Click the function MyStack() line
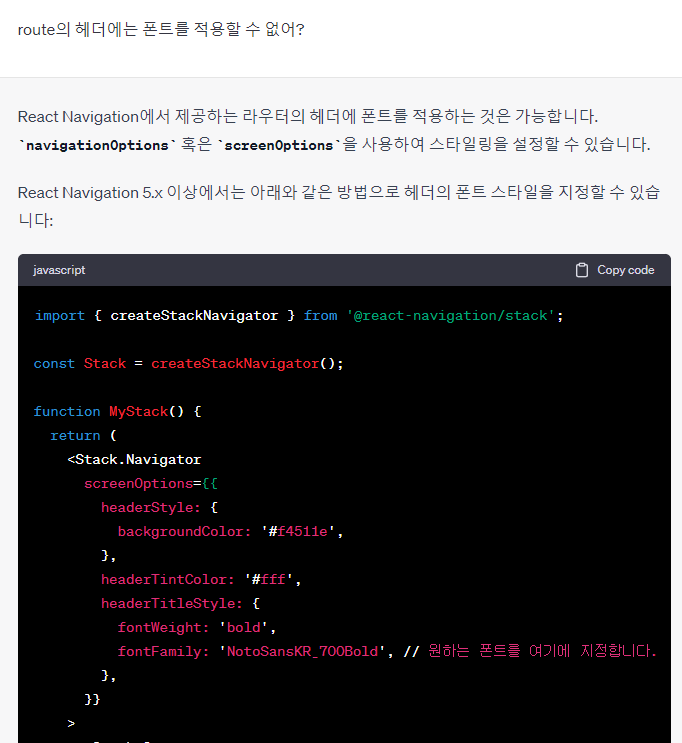 118,411
